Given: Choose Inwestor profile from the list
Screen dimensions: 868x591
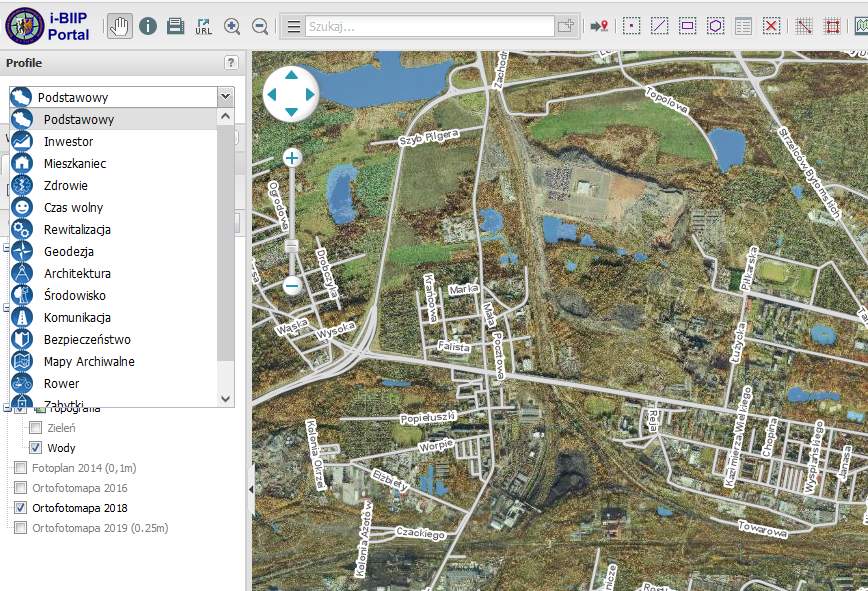Looking at the screenshot, I should click(x=68, y=142).
